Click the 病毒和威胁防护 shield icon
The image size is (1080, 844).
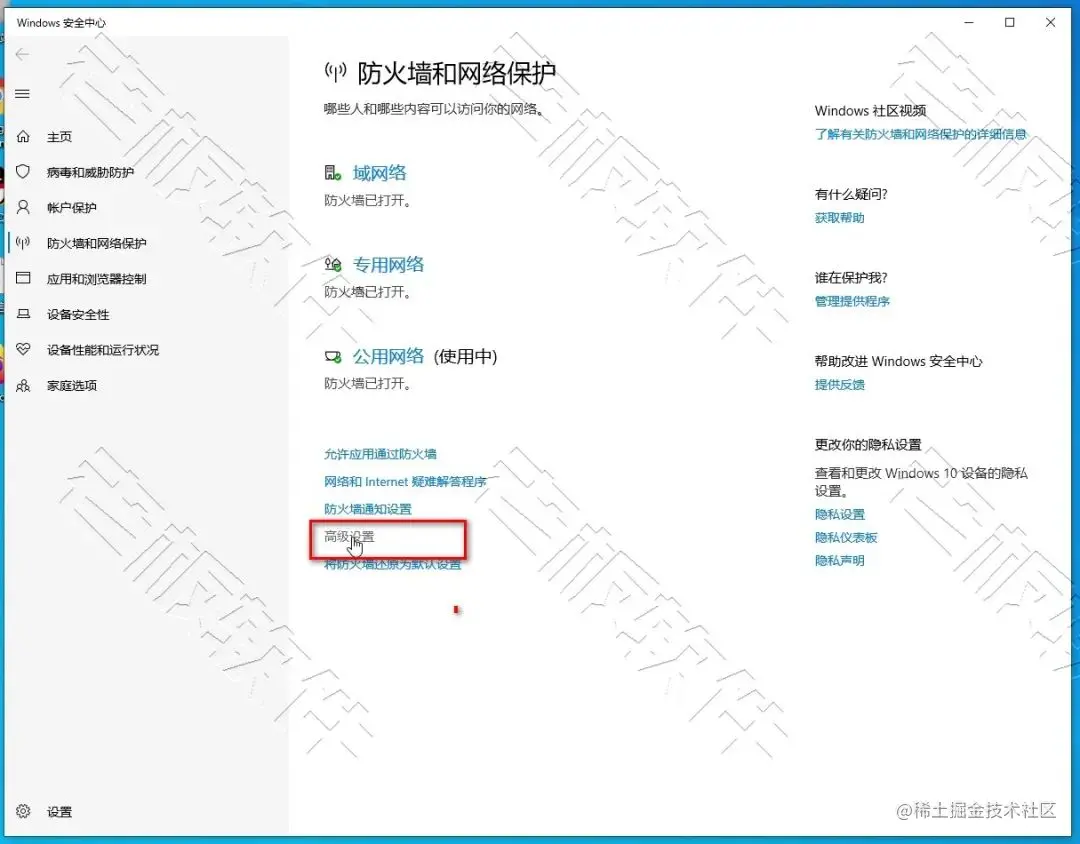(x=23, y=172)
